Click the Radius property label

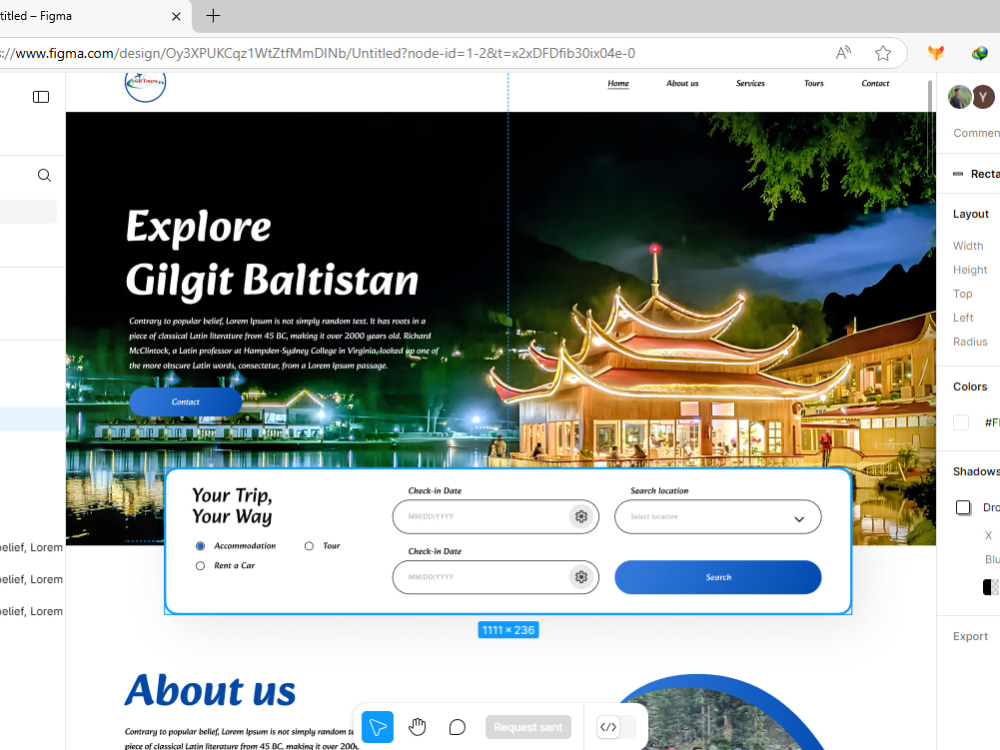pos(970,342)
